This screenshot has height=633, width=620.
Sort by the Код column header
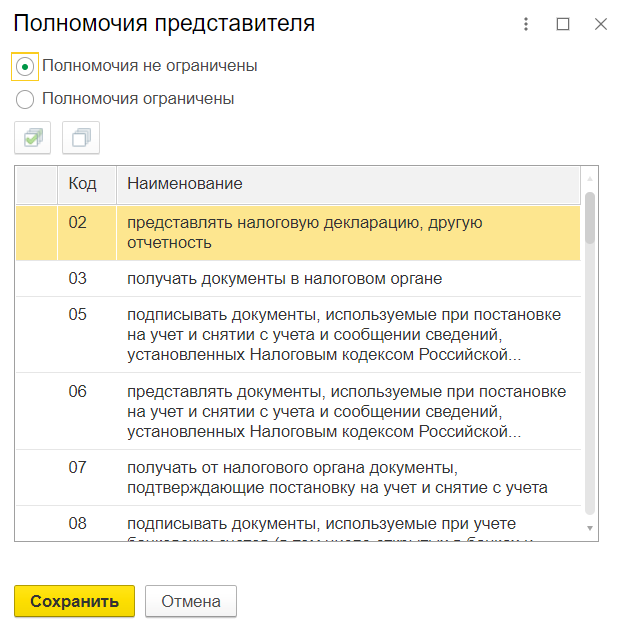(x=82, y=184)
